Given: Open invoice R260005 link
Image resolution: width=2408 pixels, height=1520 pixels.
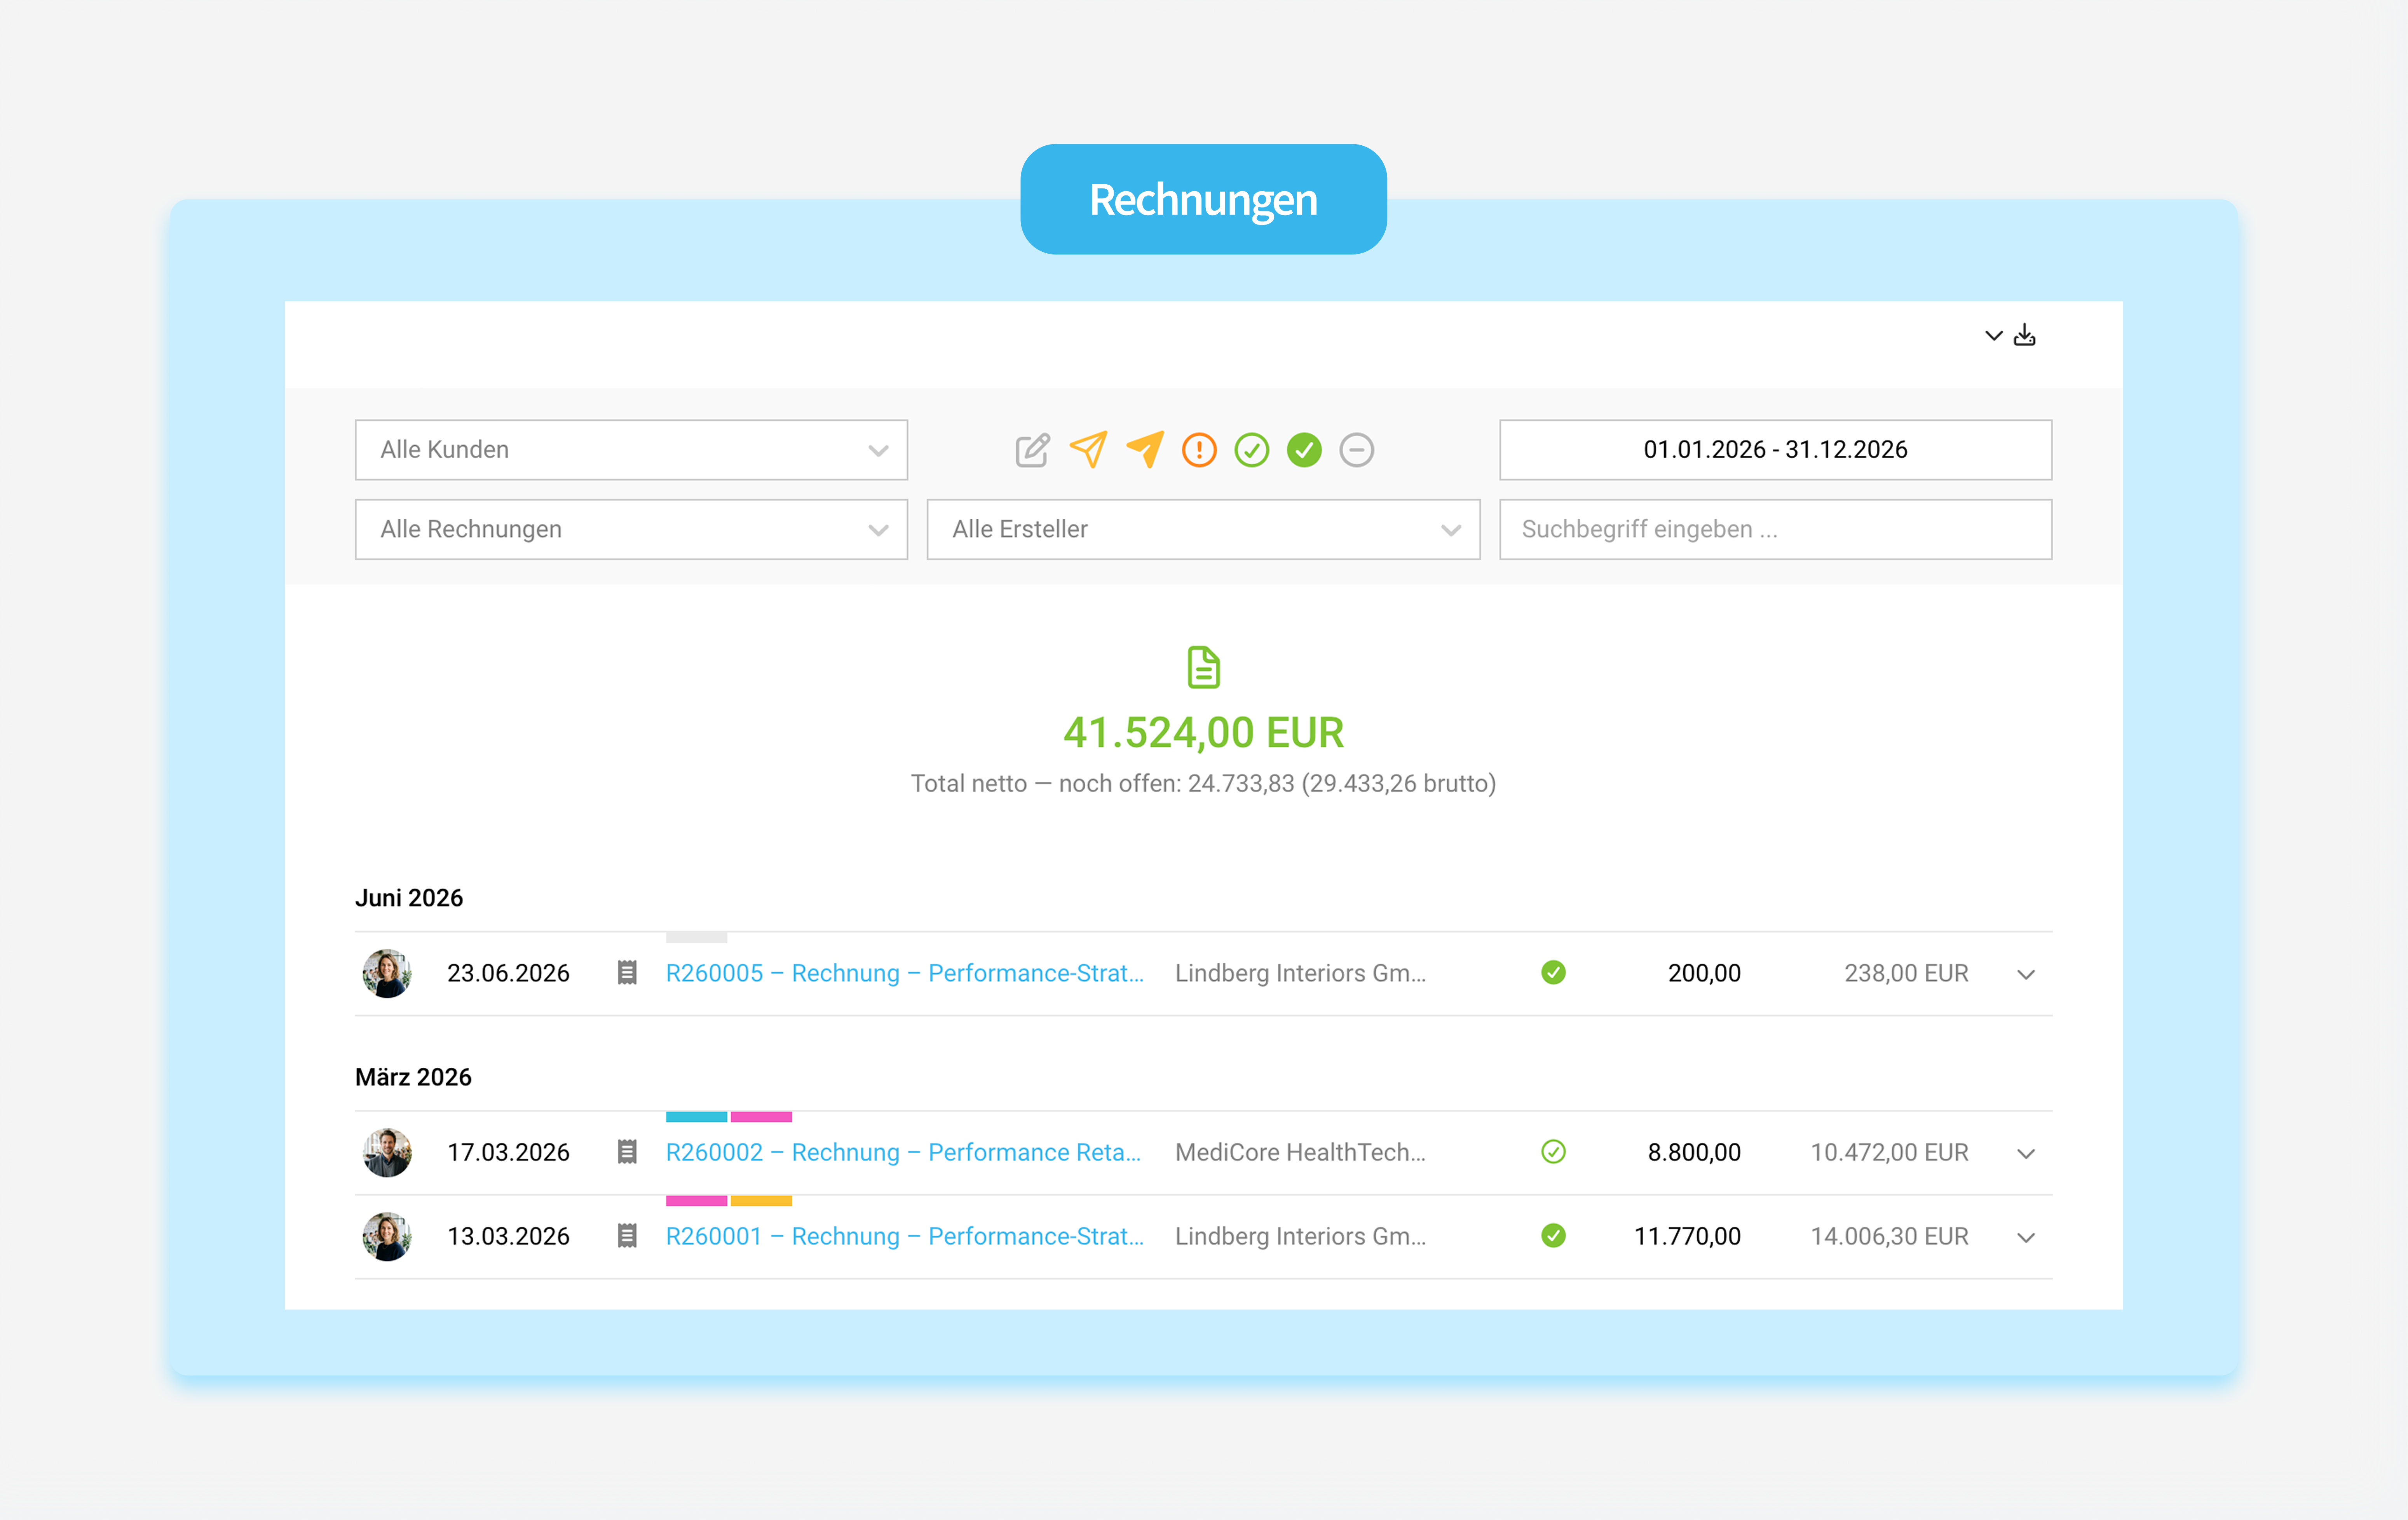Looking at the screenshot, I should [904, 973].
